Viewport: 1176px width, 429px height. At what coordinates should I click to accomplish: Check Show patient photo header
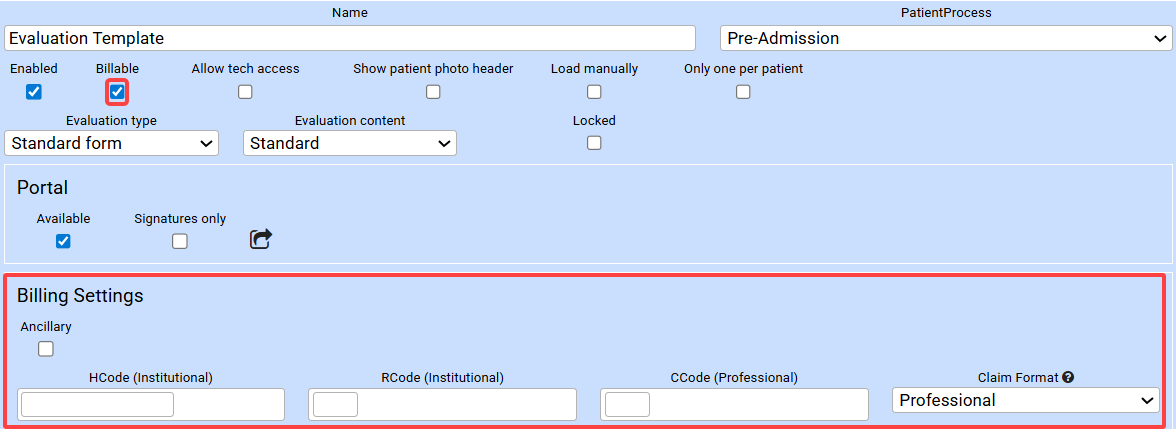pos(433,92)
